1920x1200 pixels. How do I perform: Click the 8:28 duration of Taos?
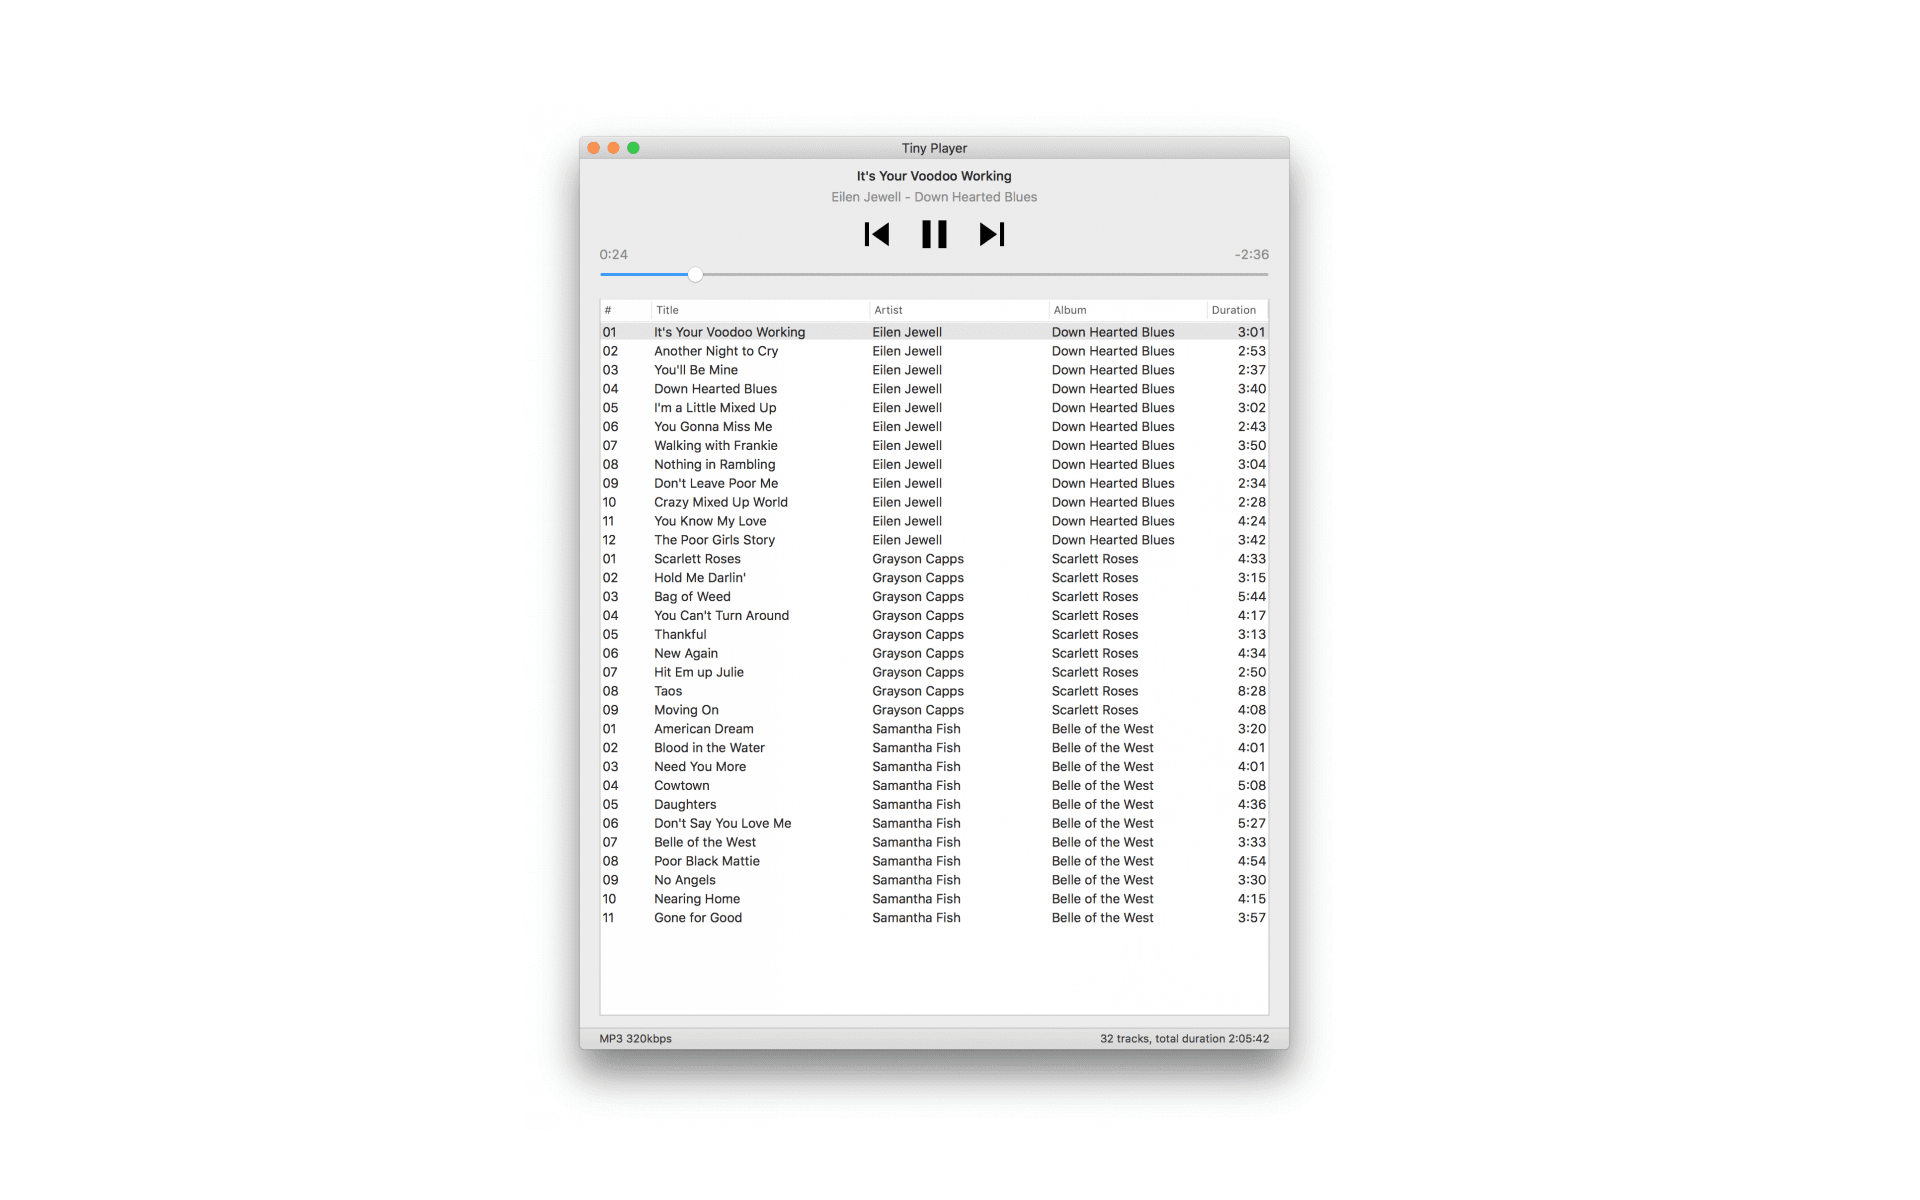[x=1251, y=692]
